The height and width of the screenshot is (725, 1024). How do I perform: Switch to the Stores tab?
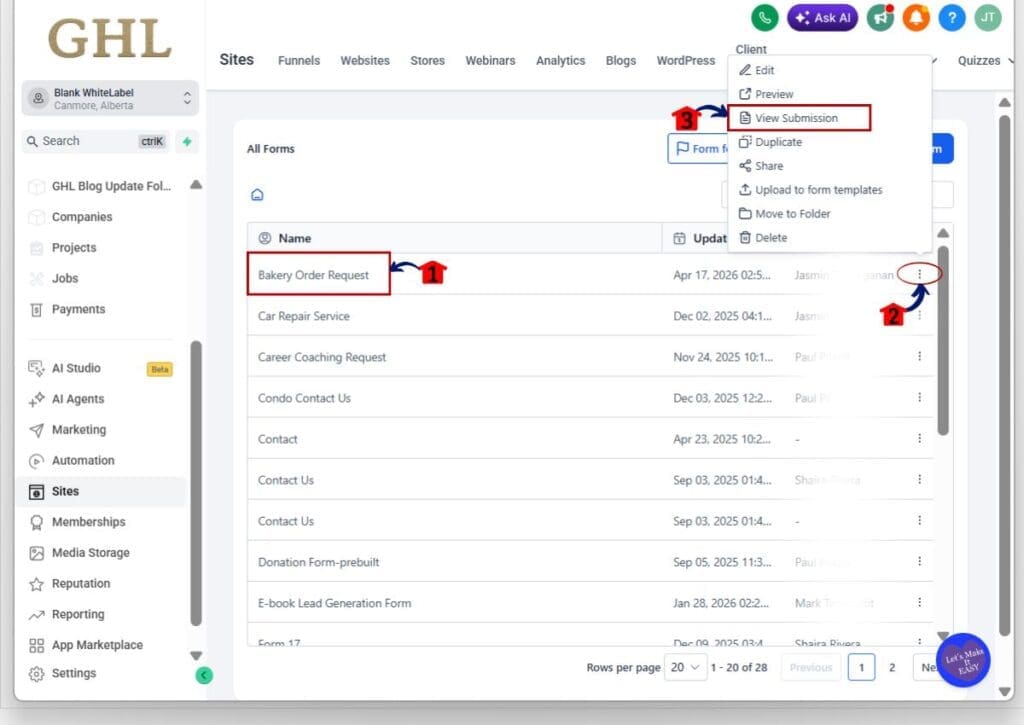428,61
